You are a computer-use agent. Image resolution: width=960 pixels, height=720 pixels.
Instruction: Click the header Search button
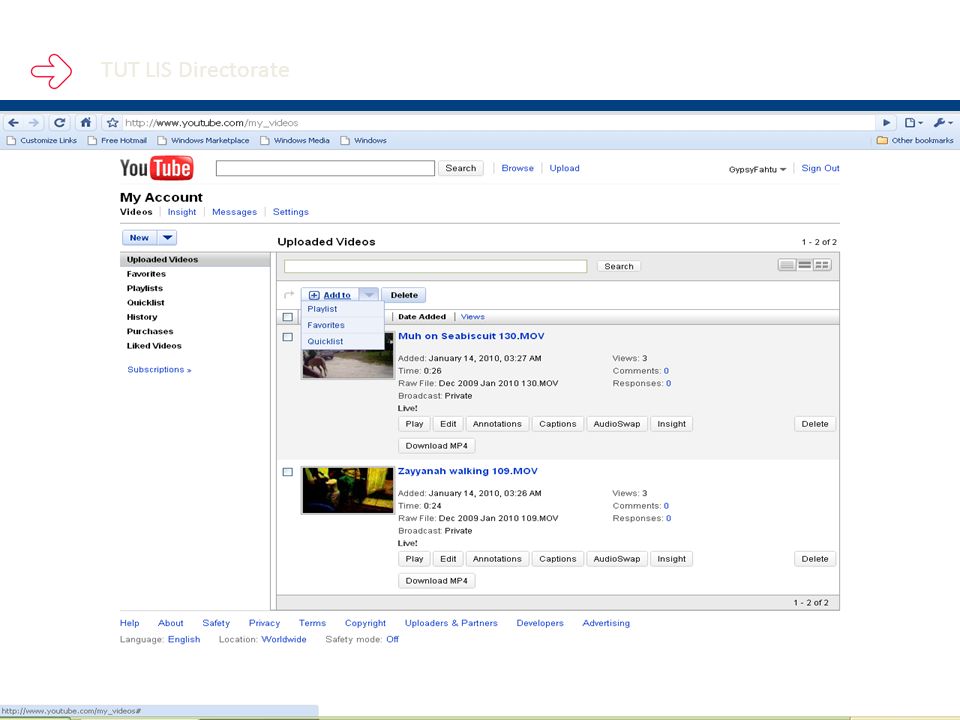tap(460, 168)
